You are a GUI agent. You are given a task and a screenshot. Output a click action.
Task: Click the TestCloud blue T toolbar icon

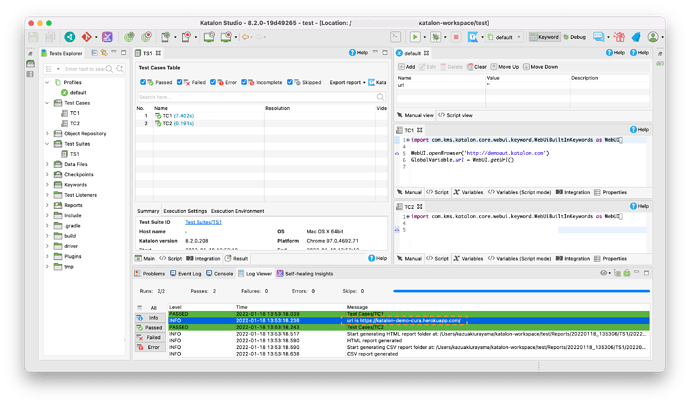coord(473,37)
